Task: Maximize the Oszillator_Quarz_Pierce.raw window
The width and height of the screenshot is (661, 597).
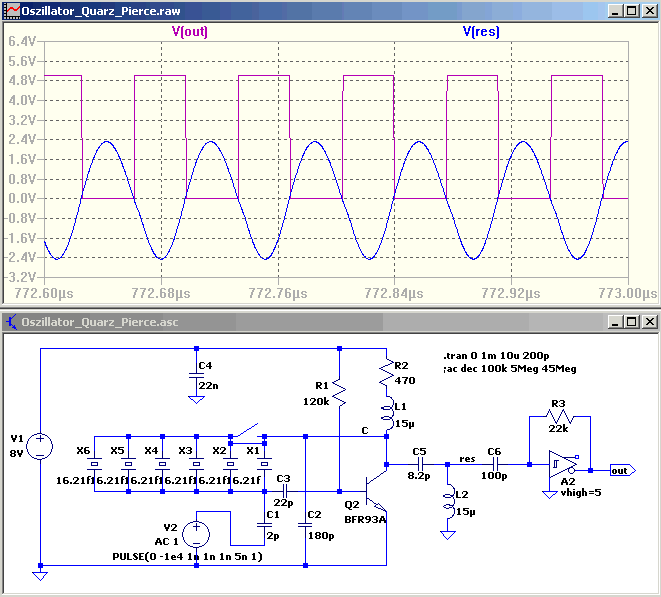Action: click(631, 11)
